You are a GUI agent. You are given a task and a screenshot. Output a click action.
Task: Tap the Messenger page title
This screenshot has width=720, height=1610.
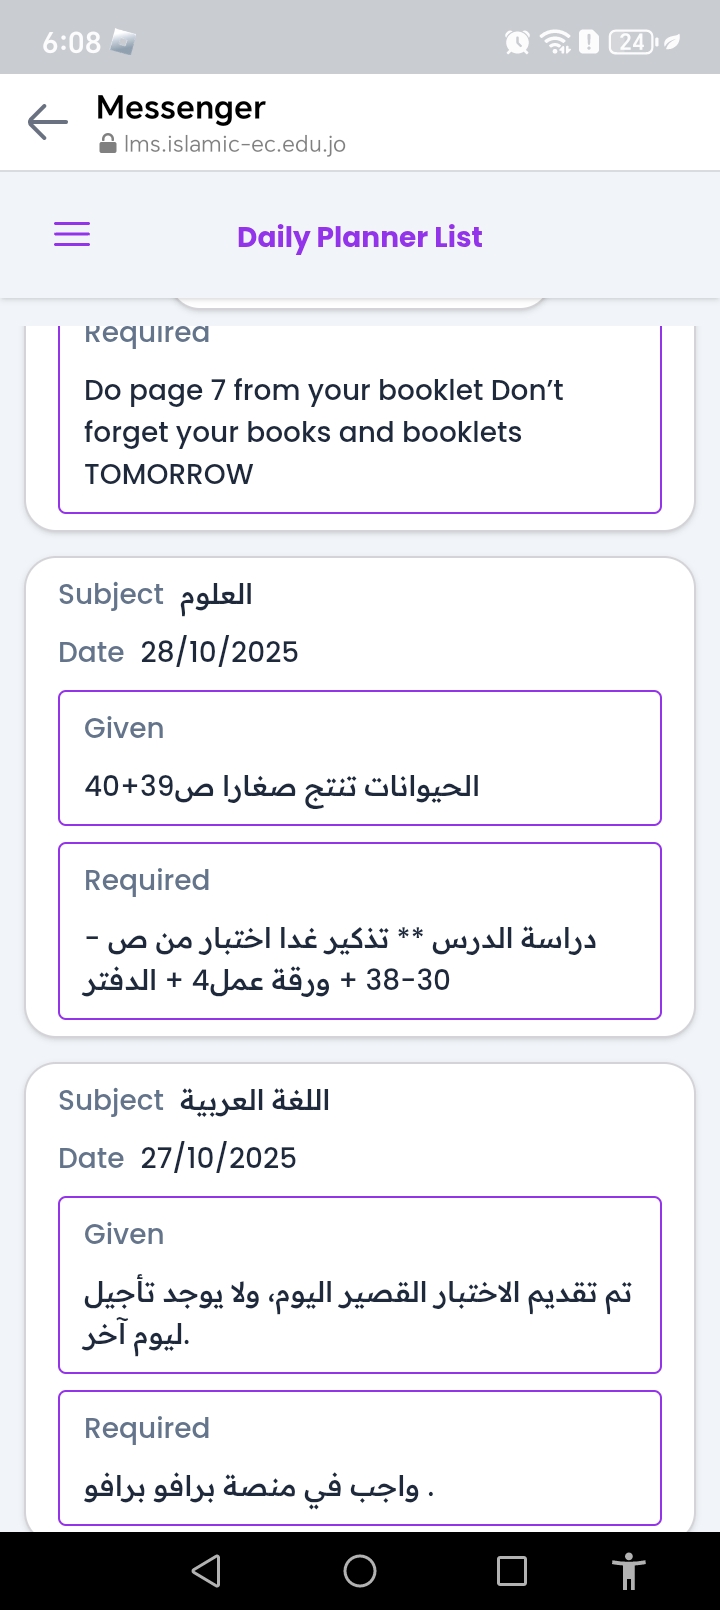click(x=181, y=107)
